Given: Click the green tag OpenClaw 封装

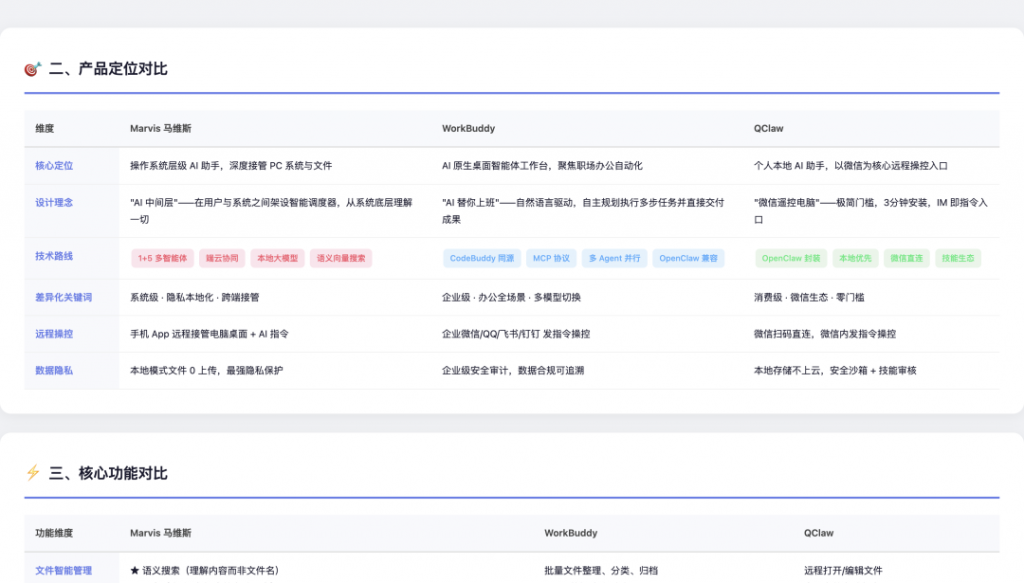Looking at the screenshot, I should (791, 259).
